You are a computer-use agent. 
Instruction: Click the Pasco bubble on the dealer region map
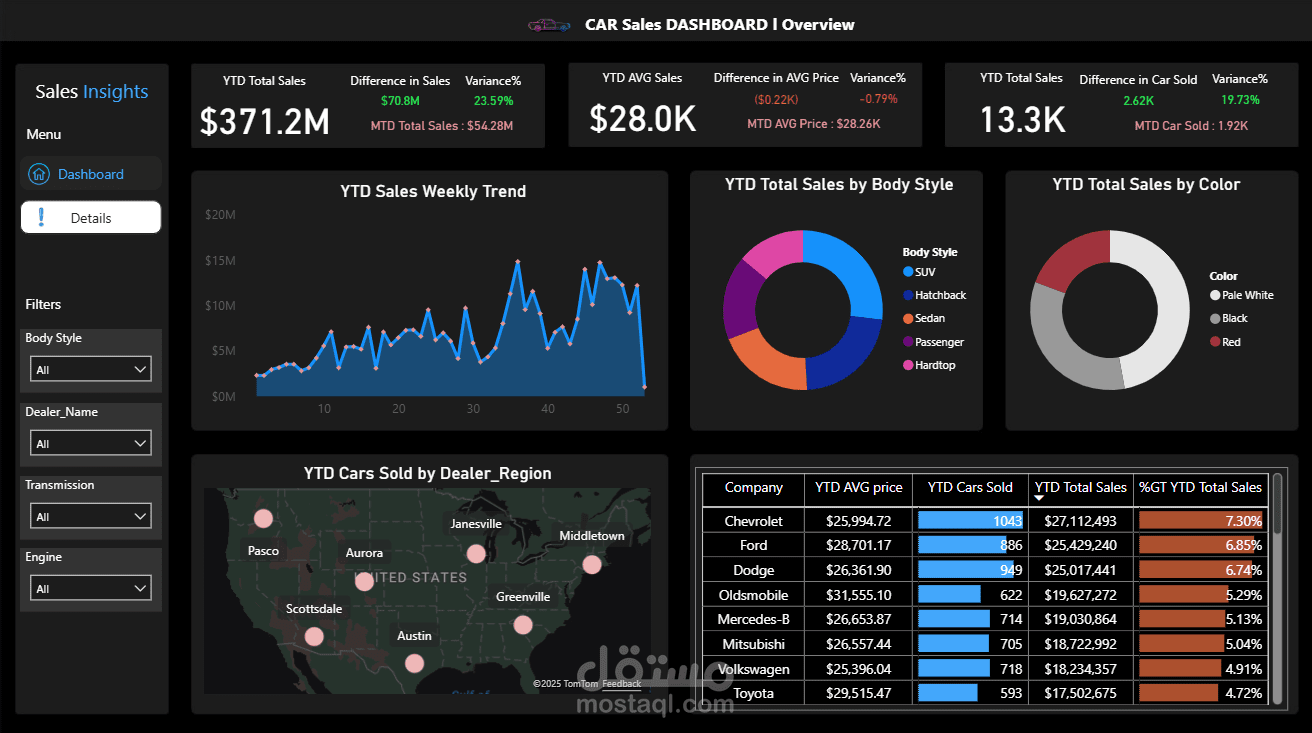(263, 518)
